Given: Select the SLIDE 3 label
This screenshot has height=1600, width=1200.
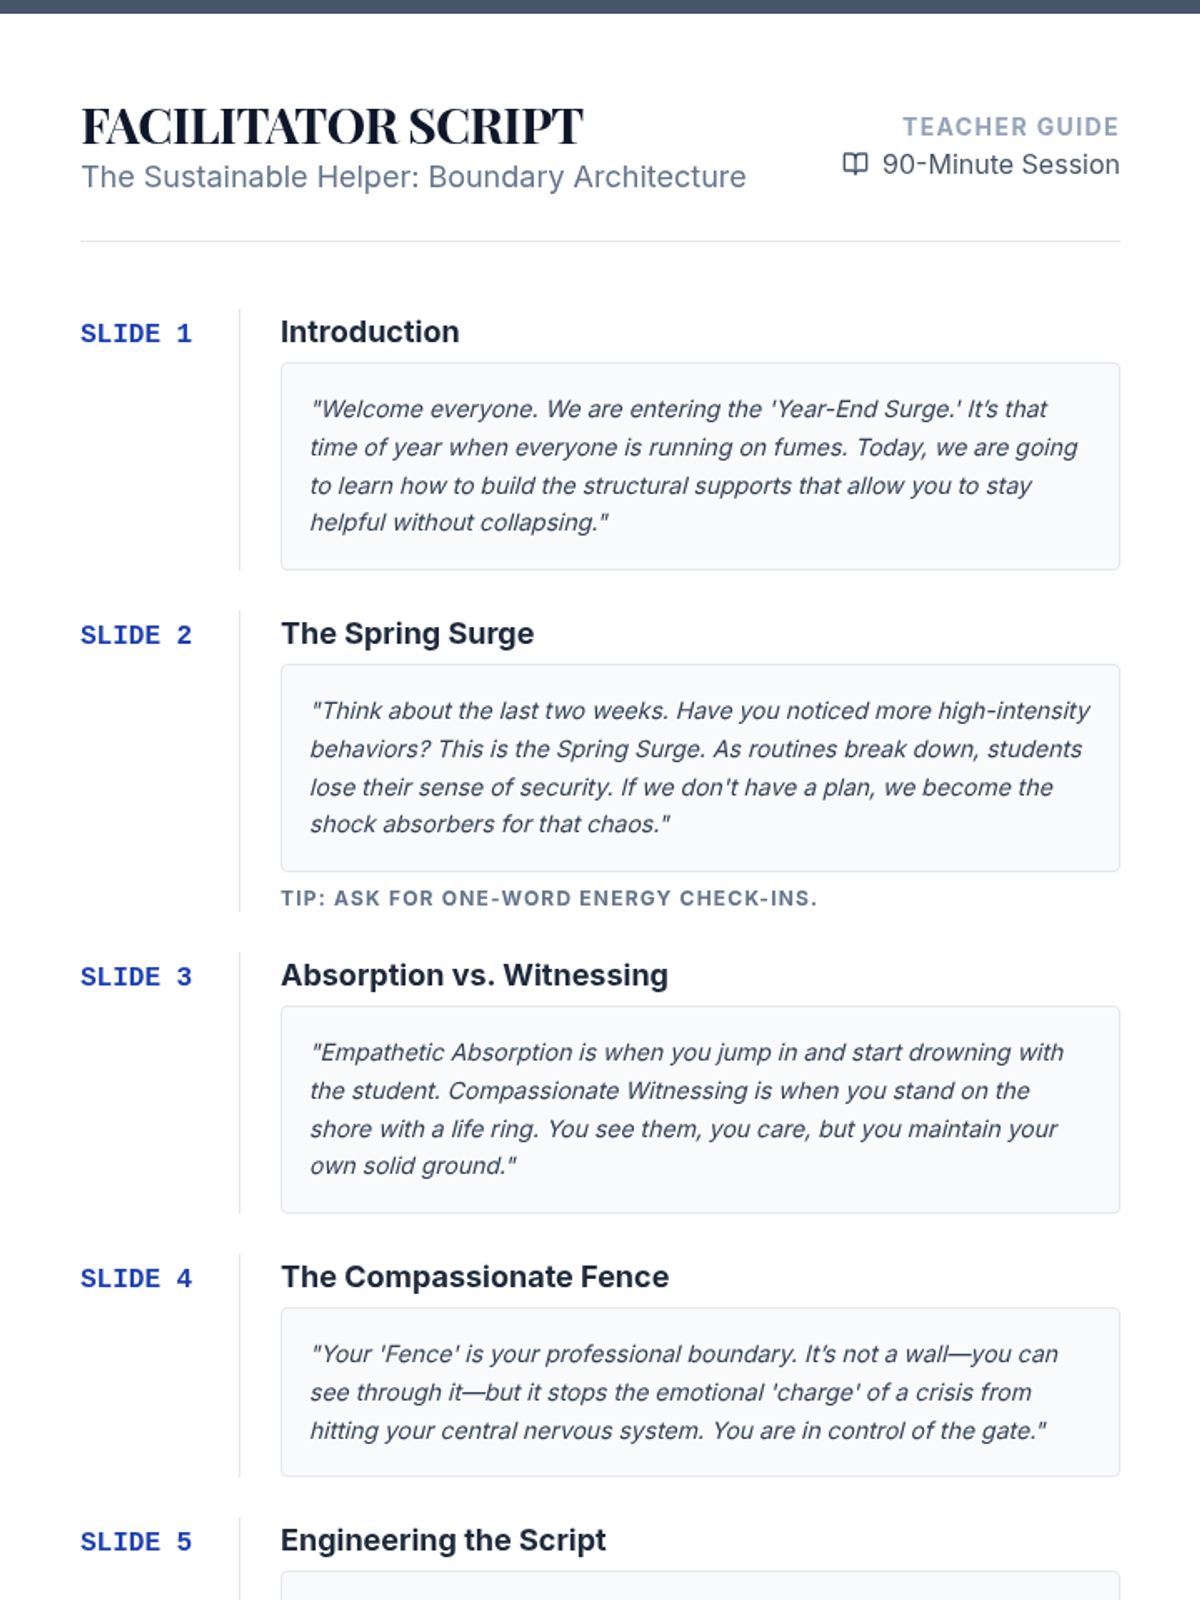Looking at the screenshot, I should 136,977.
